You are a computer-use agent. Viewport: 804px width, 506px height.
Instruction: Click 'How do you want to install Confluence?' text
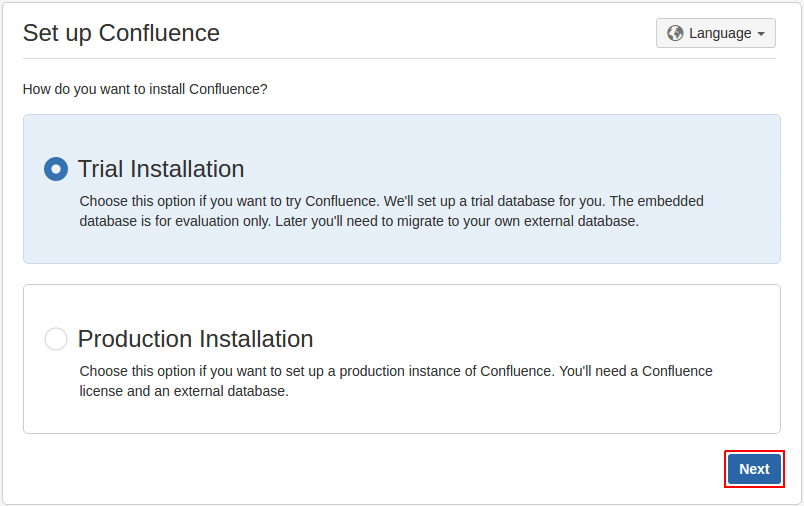point(145,89)
